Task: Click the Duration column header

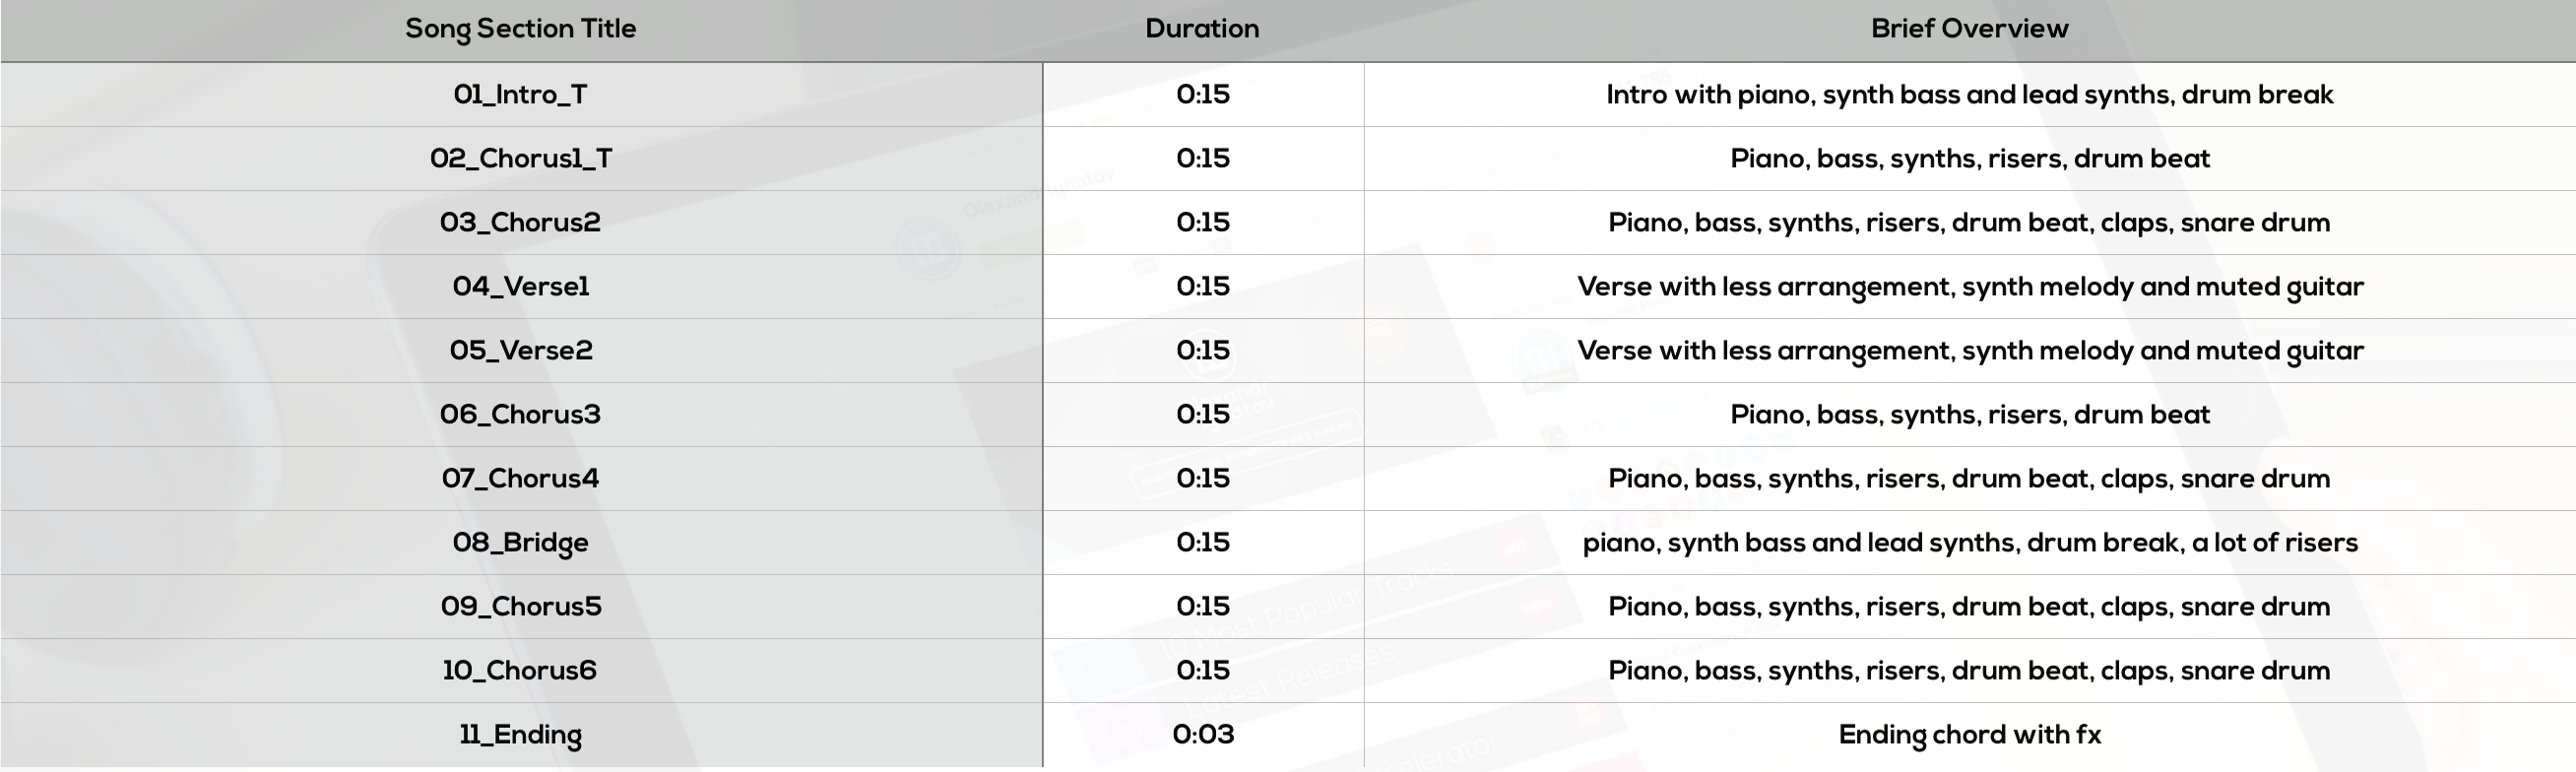Action: click(x=1202, y=29)
